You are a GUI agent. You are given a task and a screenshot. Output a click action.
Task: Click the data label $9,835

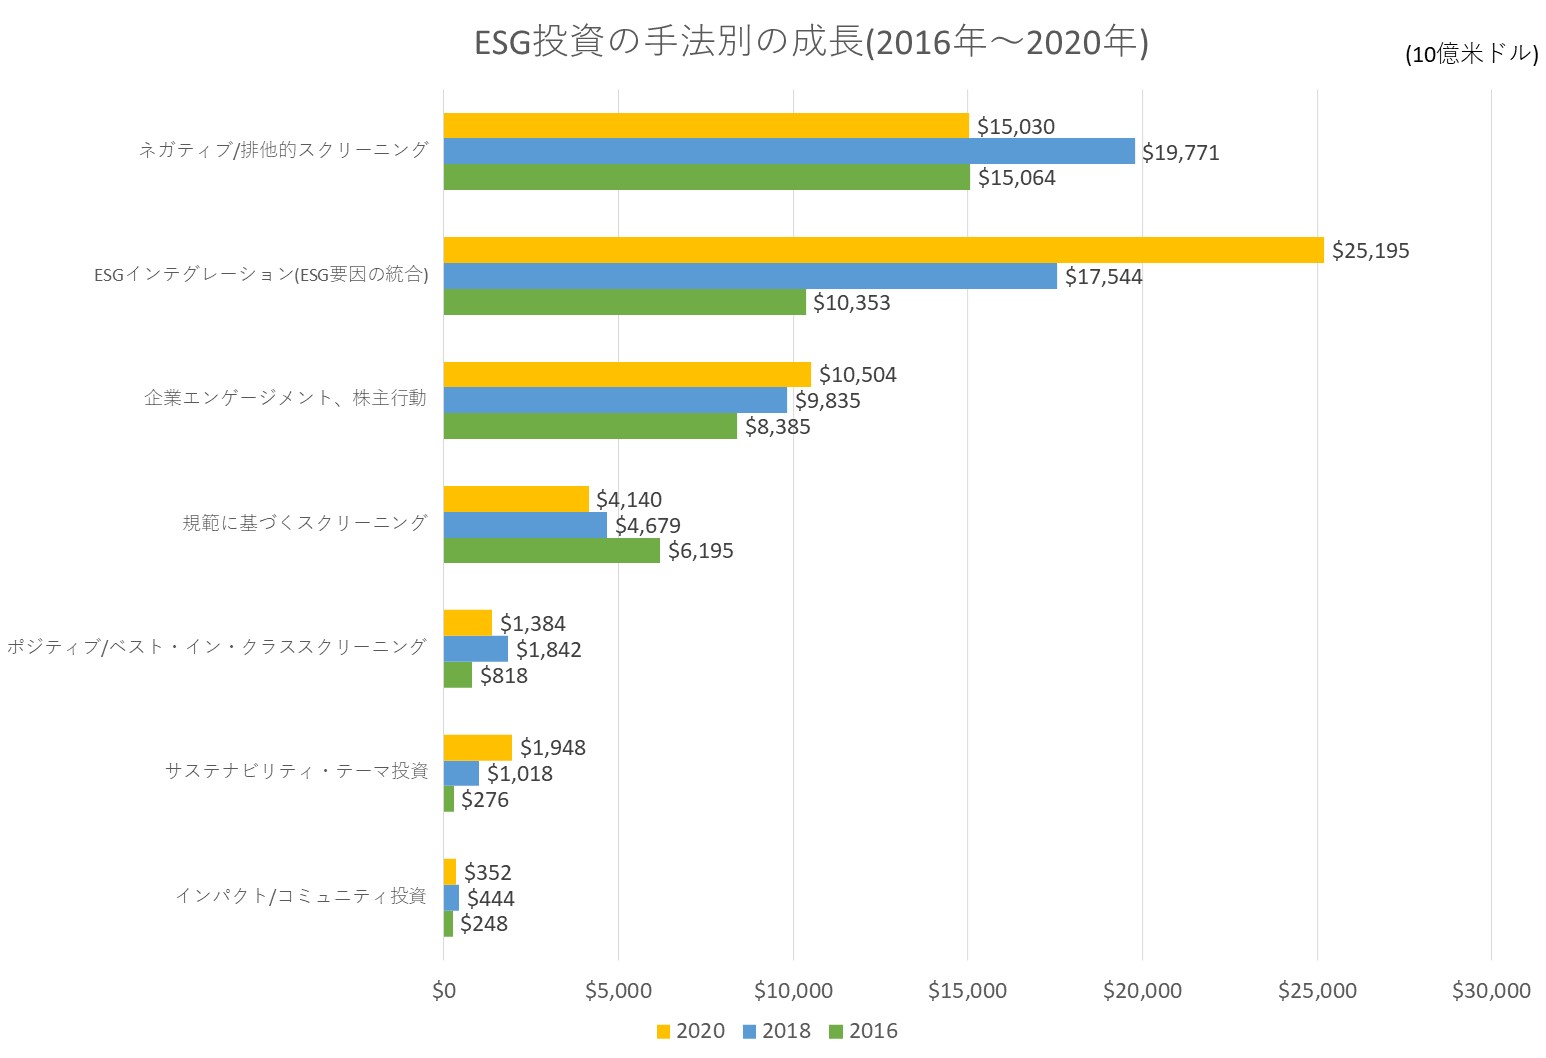click(828, 400)
